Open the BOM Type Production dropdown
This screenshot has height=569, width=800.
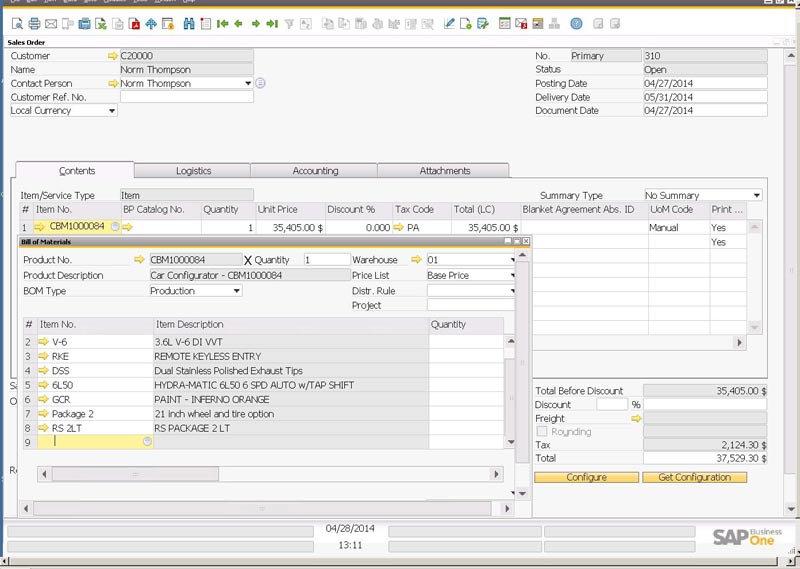(x=237, y=291)
